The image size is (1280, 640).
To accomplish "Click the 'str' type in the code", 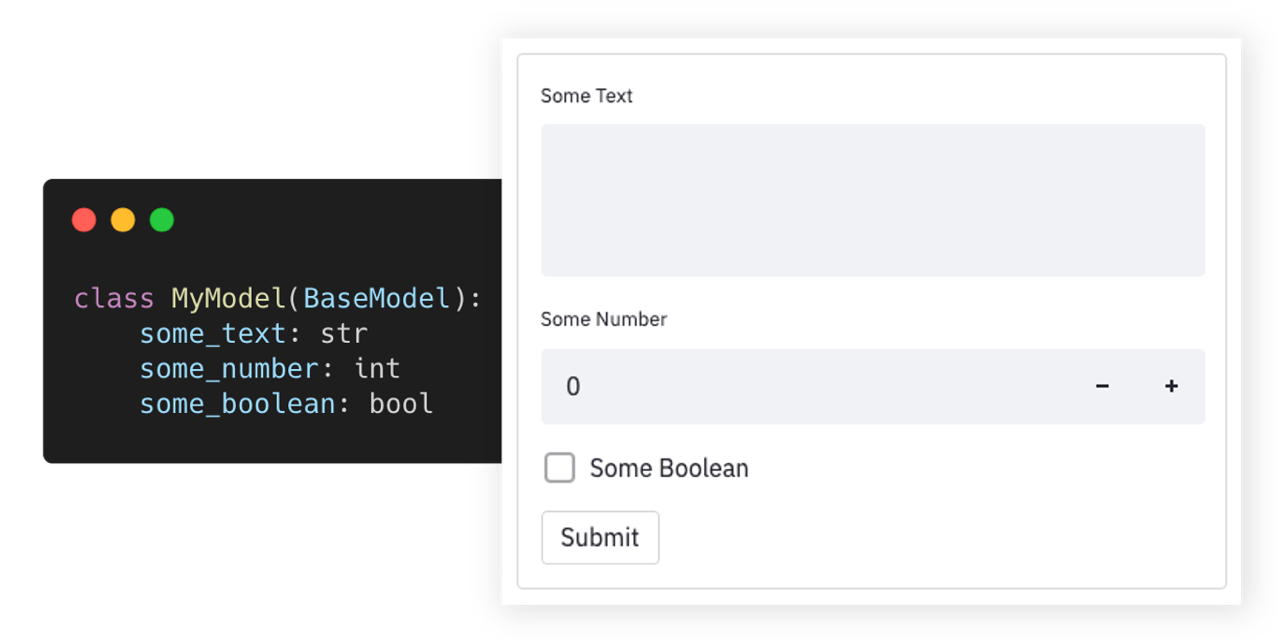I will [344, 334].
